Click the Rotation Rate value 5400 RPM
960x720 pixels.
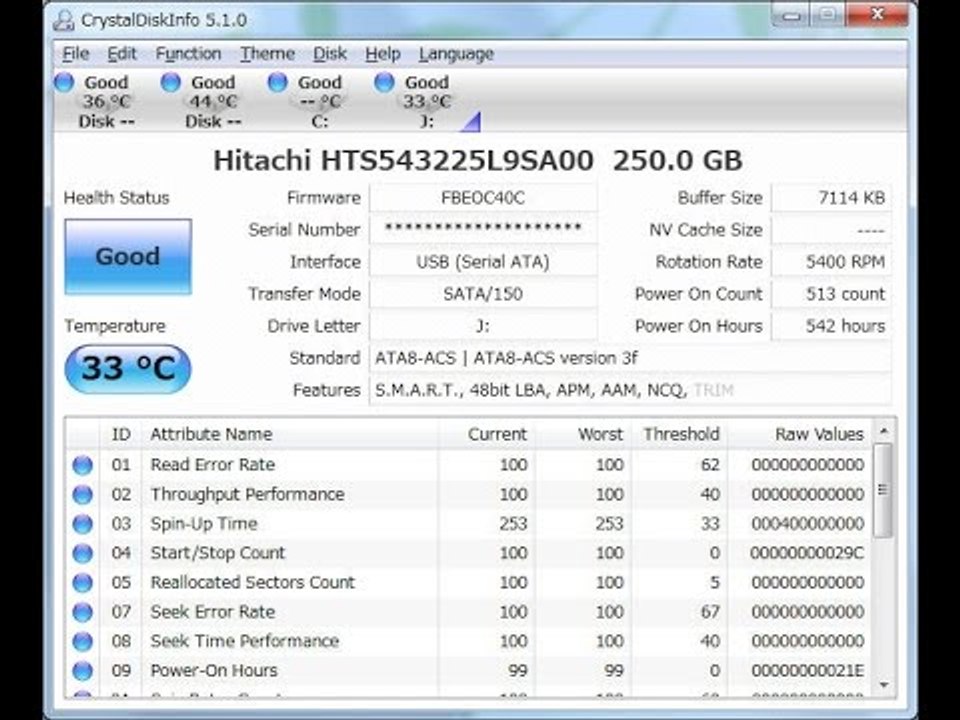point(831,262)
